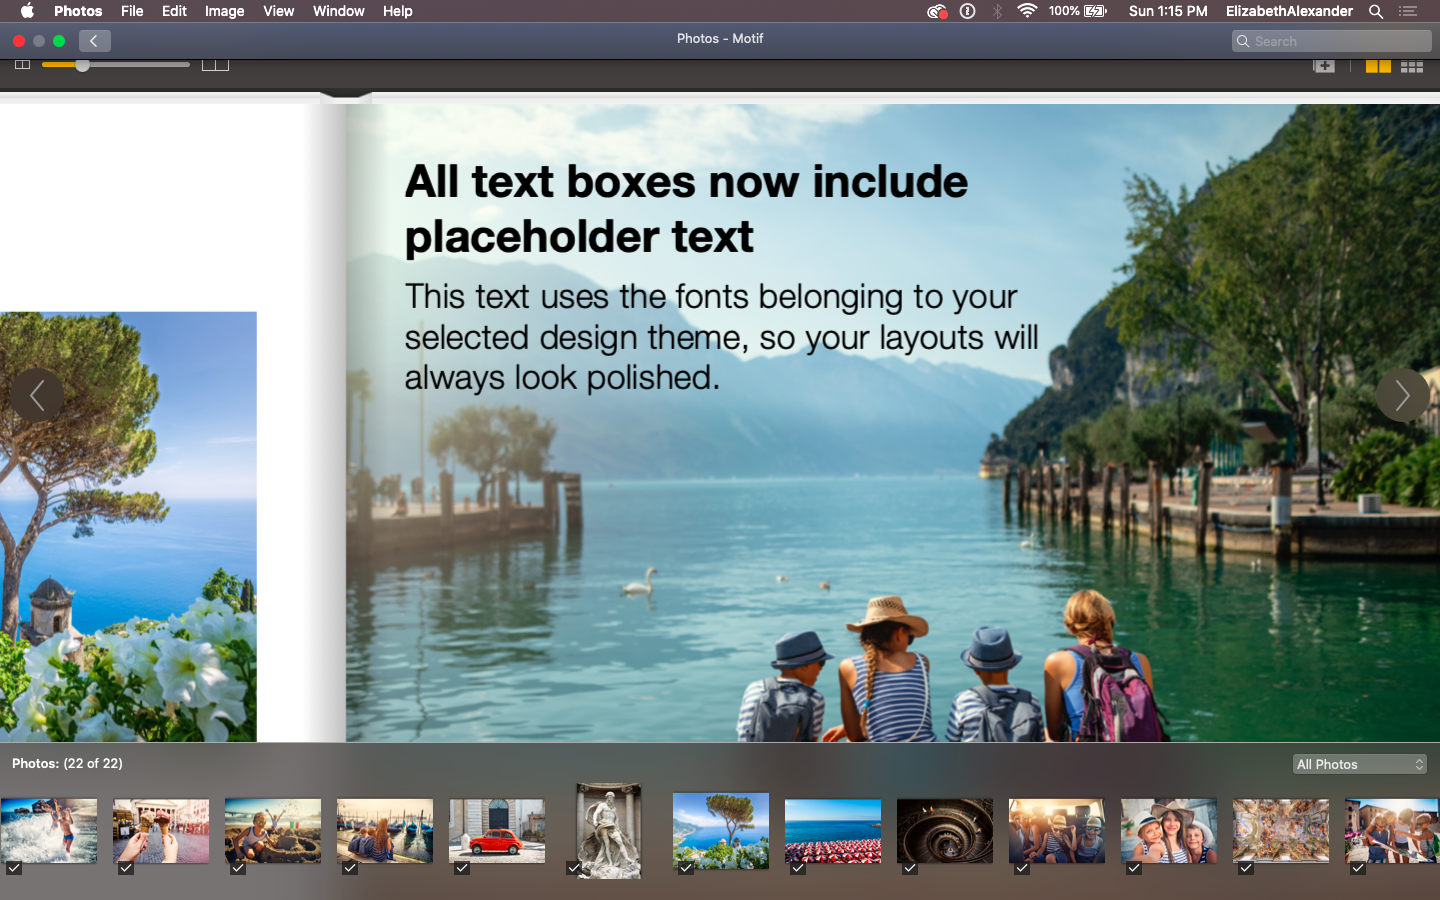Viewport: 1440px width, 900px height.
Task: Go to previous spread with left chevron
Action: point(38,395)
